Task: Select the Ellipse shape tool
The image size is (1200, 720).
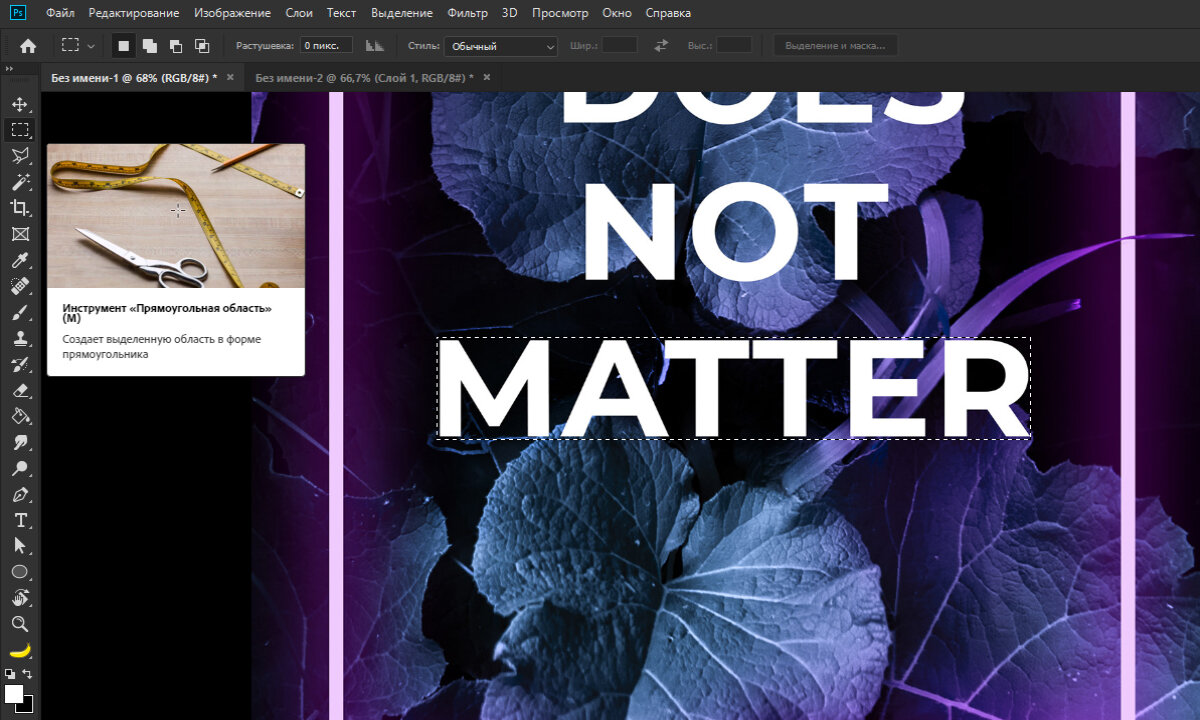Action: pos(19,572)
